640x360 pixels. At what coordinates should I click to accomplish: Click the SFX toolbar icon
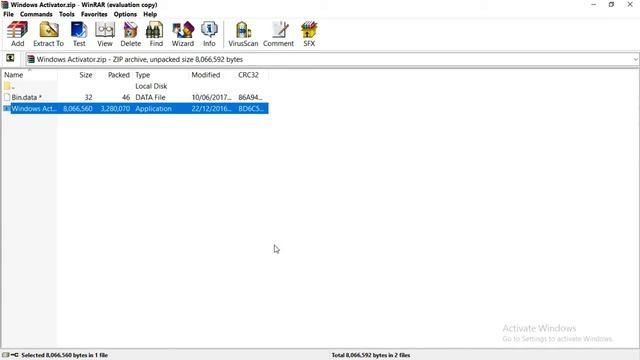pyautogui.click(x=309, y=34)
